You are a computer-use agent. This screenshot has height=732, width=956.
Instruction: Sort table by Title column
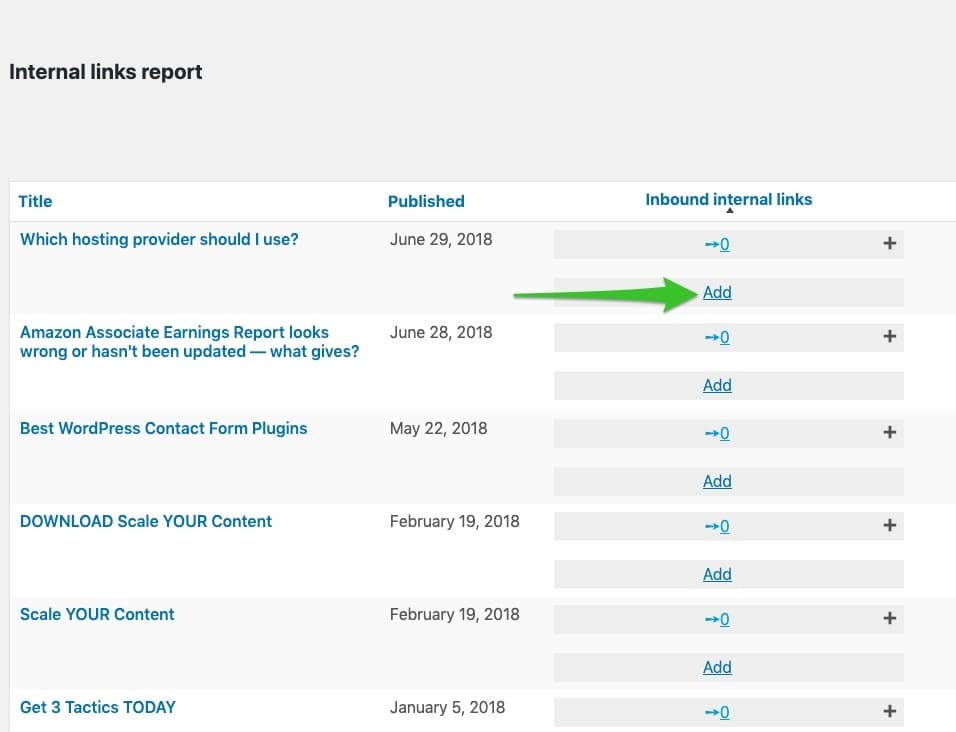(x=35, y=202)
